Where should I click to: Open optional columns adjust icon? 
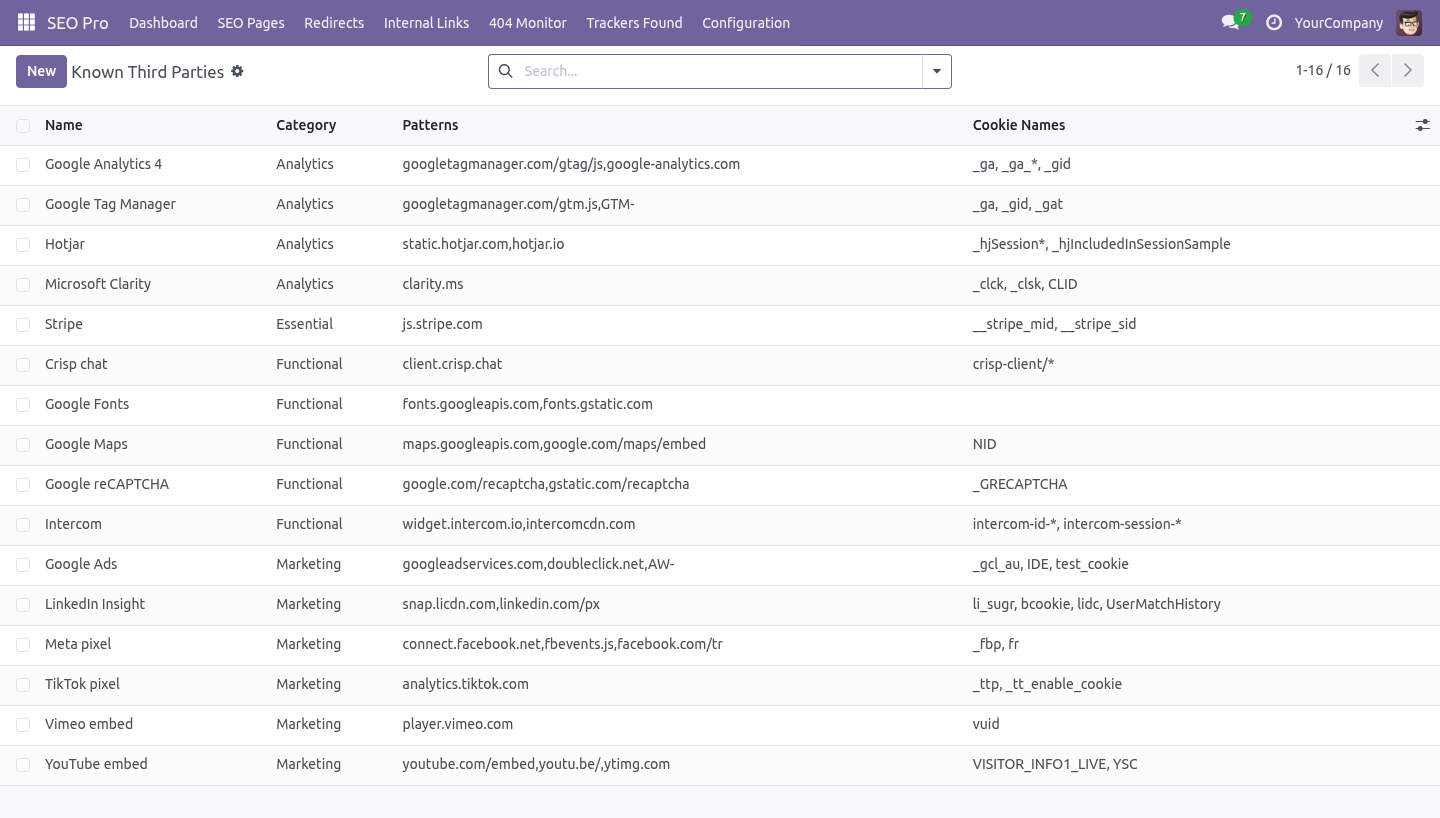coord(1422,125)
